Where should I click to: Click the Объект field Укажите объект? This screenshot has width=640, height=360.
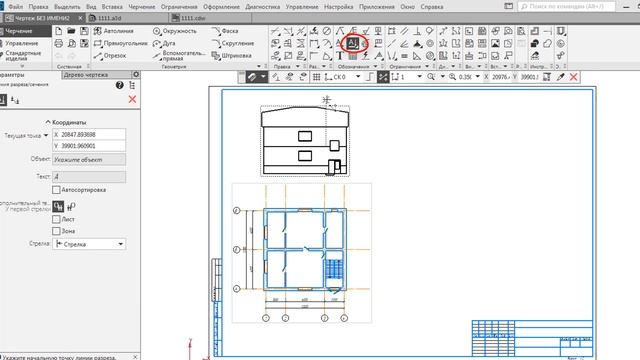point(89,160)
